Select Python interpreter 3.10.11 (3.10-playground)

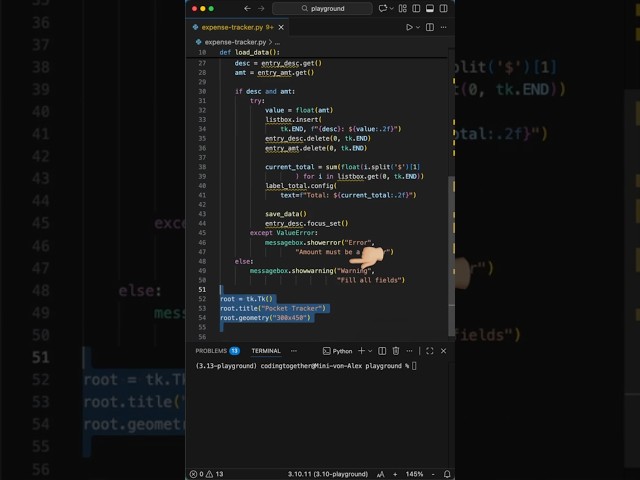coord(328,474)
